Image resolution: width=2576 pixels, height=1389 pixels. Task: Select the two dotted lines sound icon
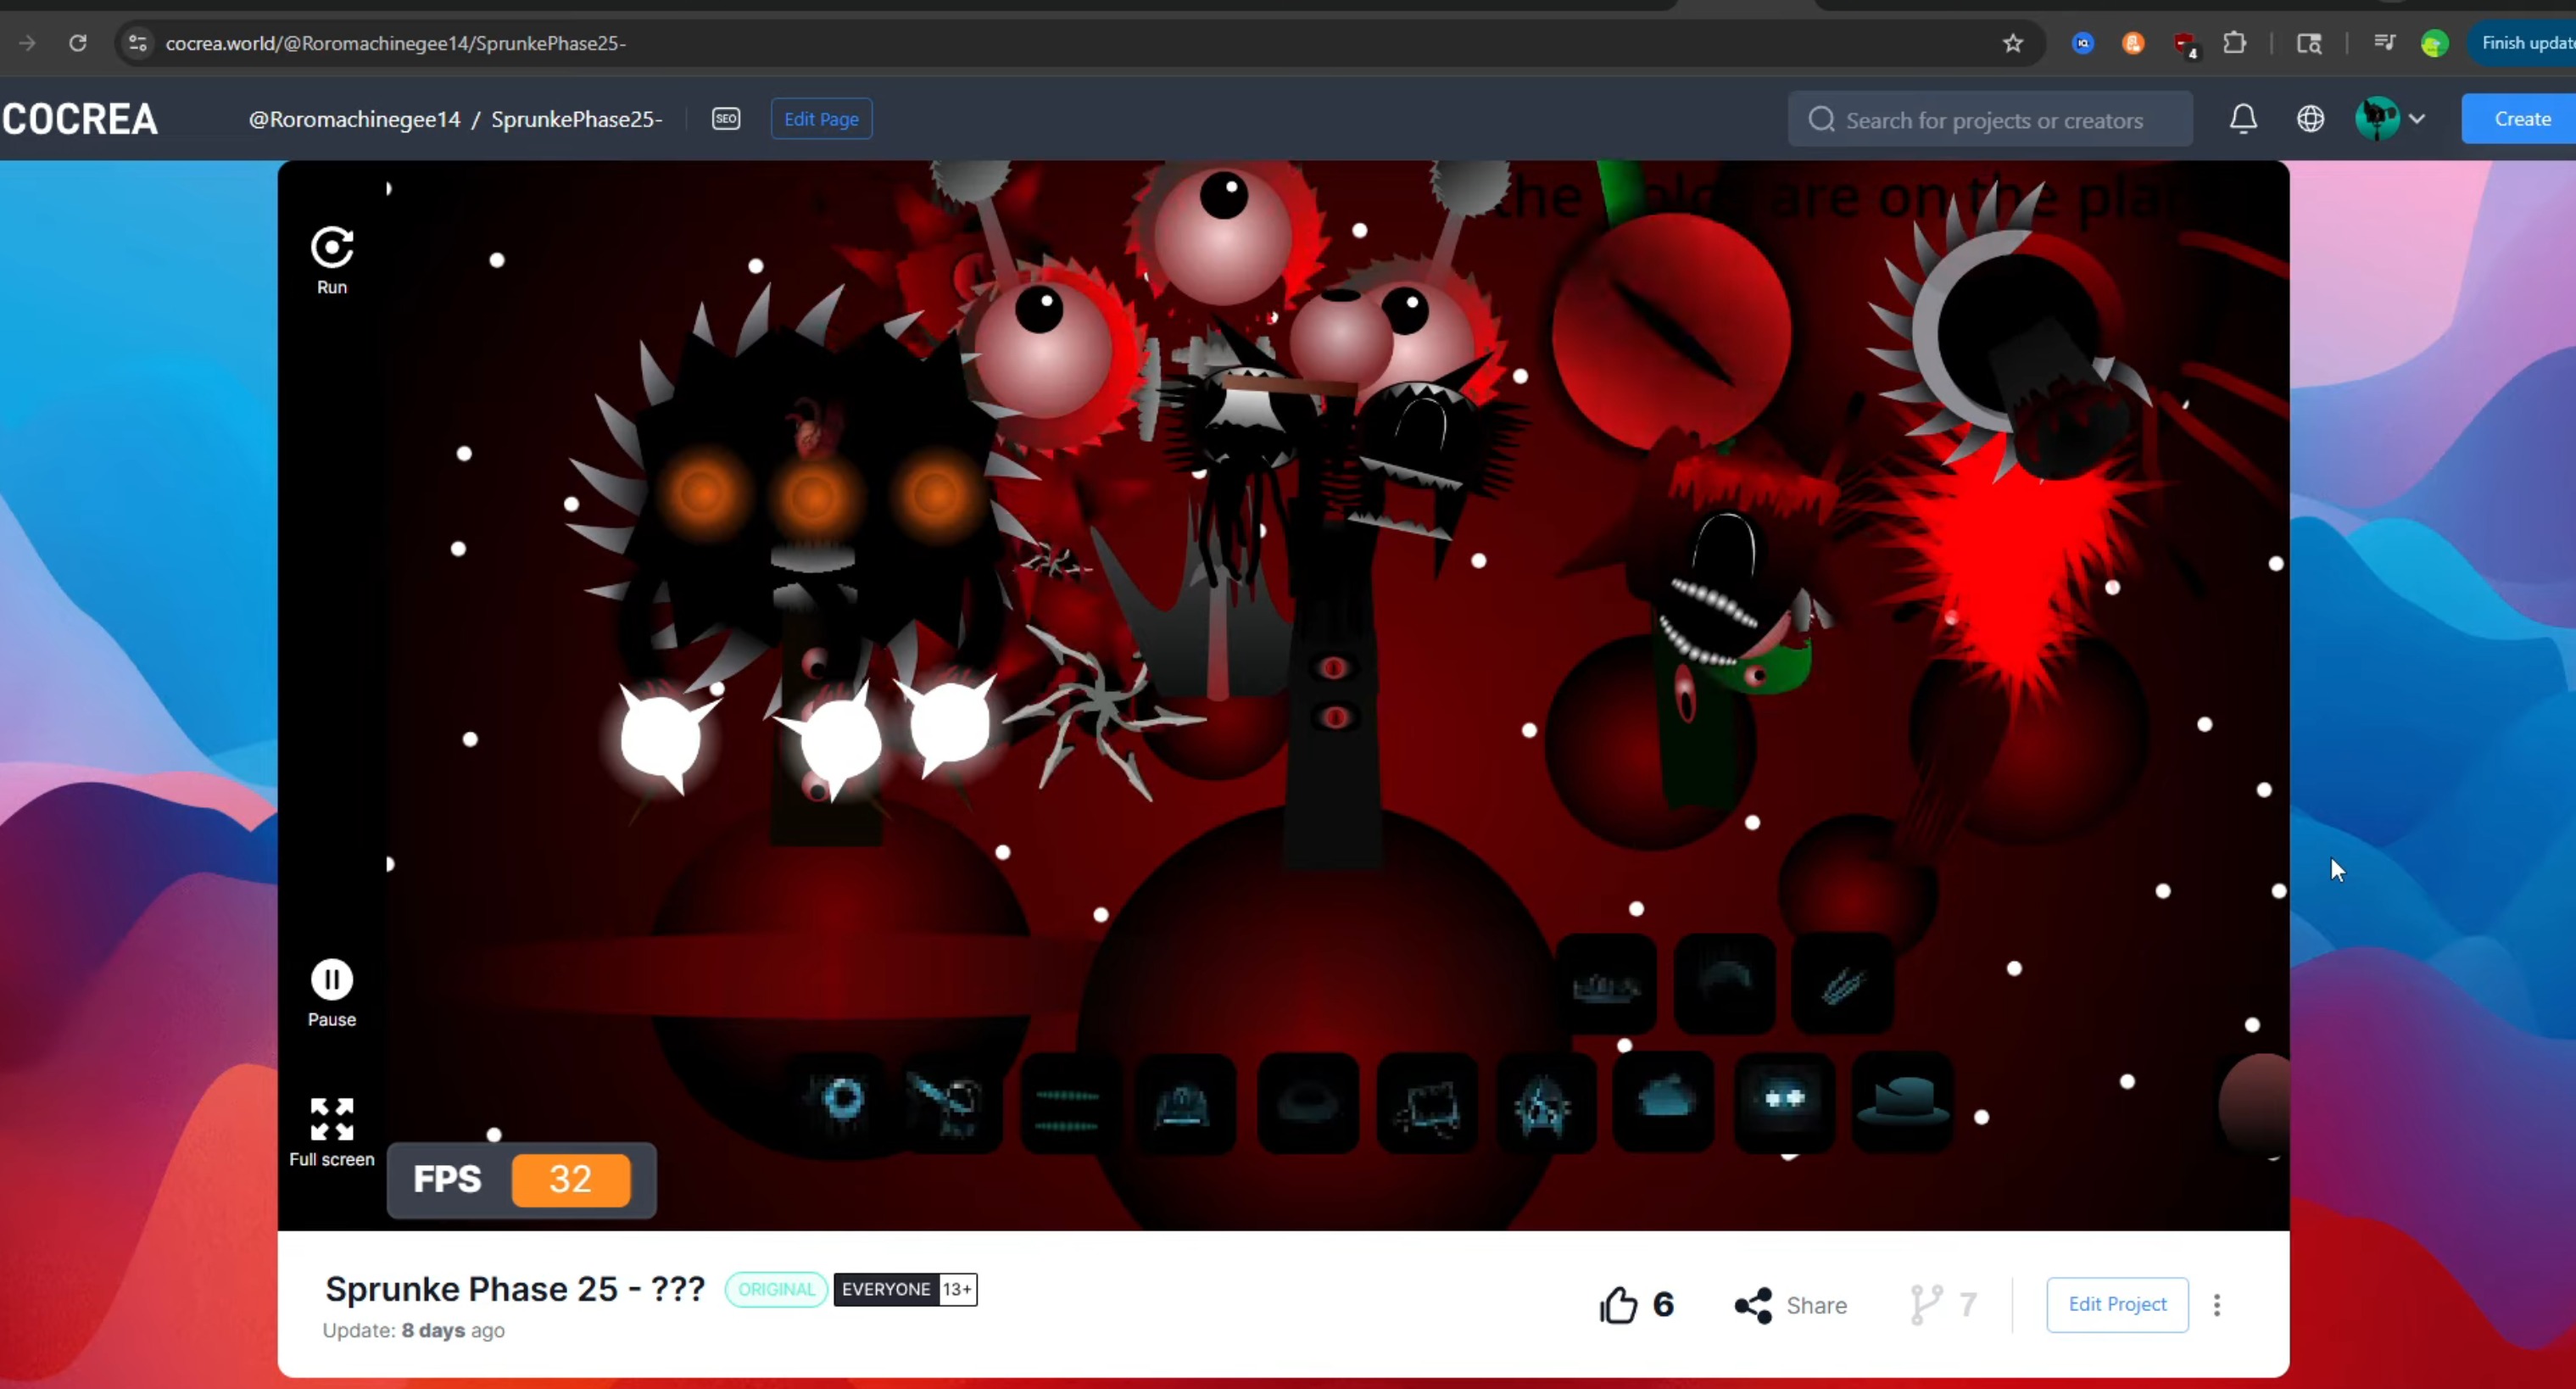click(1068, 1104)
